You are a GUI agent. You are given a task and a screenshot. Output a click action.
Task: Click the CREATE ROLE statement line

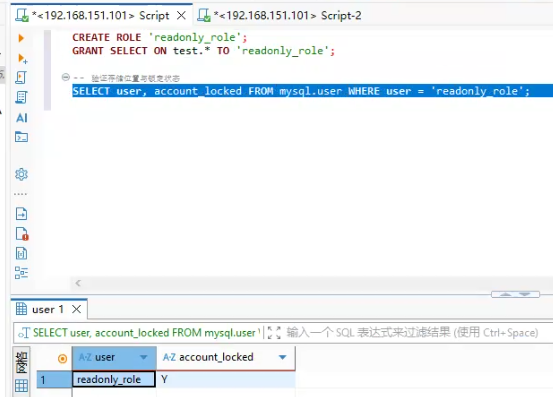click(x=160, y=37)
